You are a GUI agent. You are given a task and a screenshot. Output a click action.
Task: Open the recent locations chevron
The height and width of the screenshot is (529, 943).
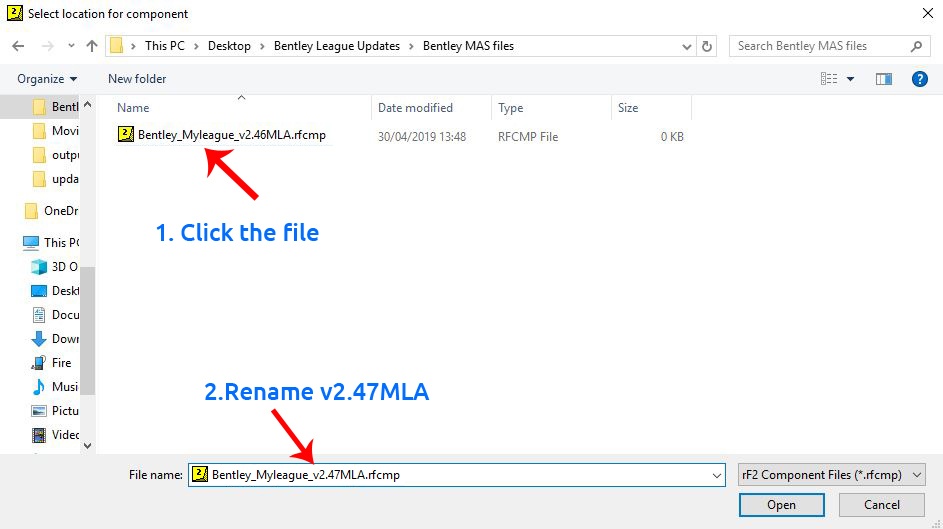(71, 46)
